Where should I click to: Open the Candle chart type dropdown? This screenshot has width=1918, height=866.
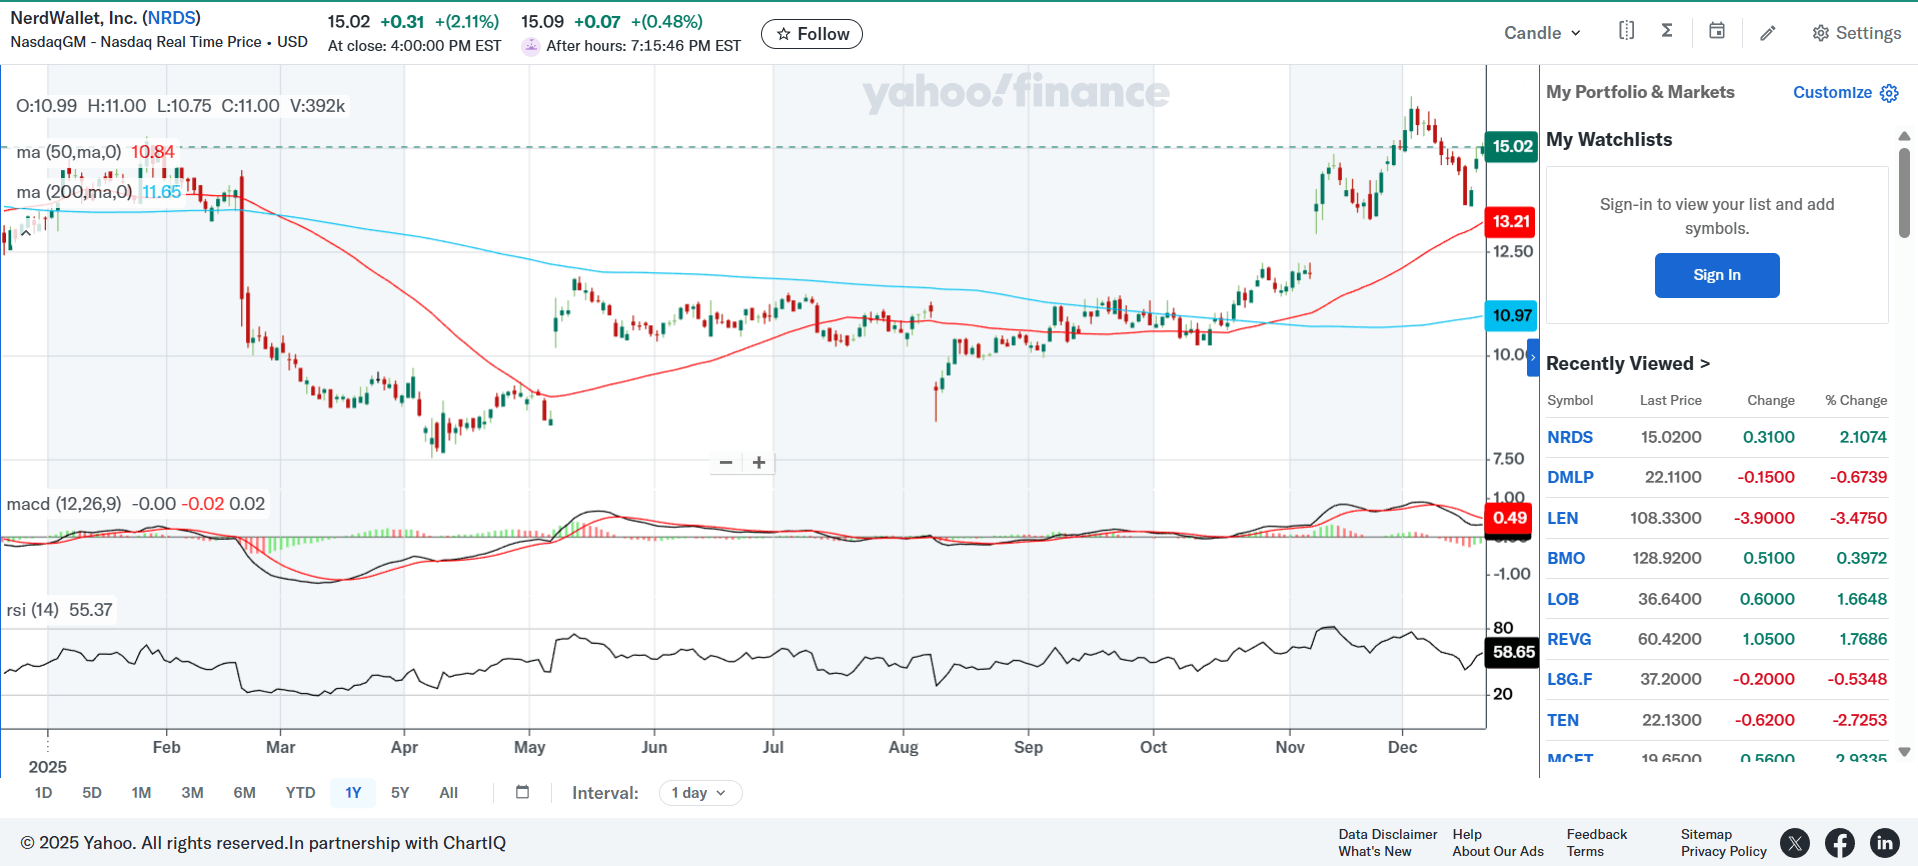(x=1542, y=33)
